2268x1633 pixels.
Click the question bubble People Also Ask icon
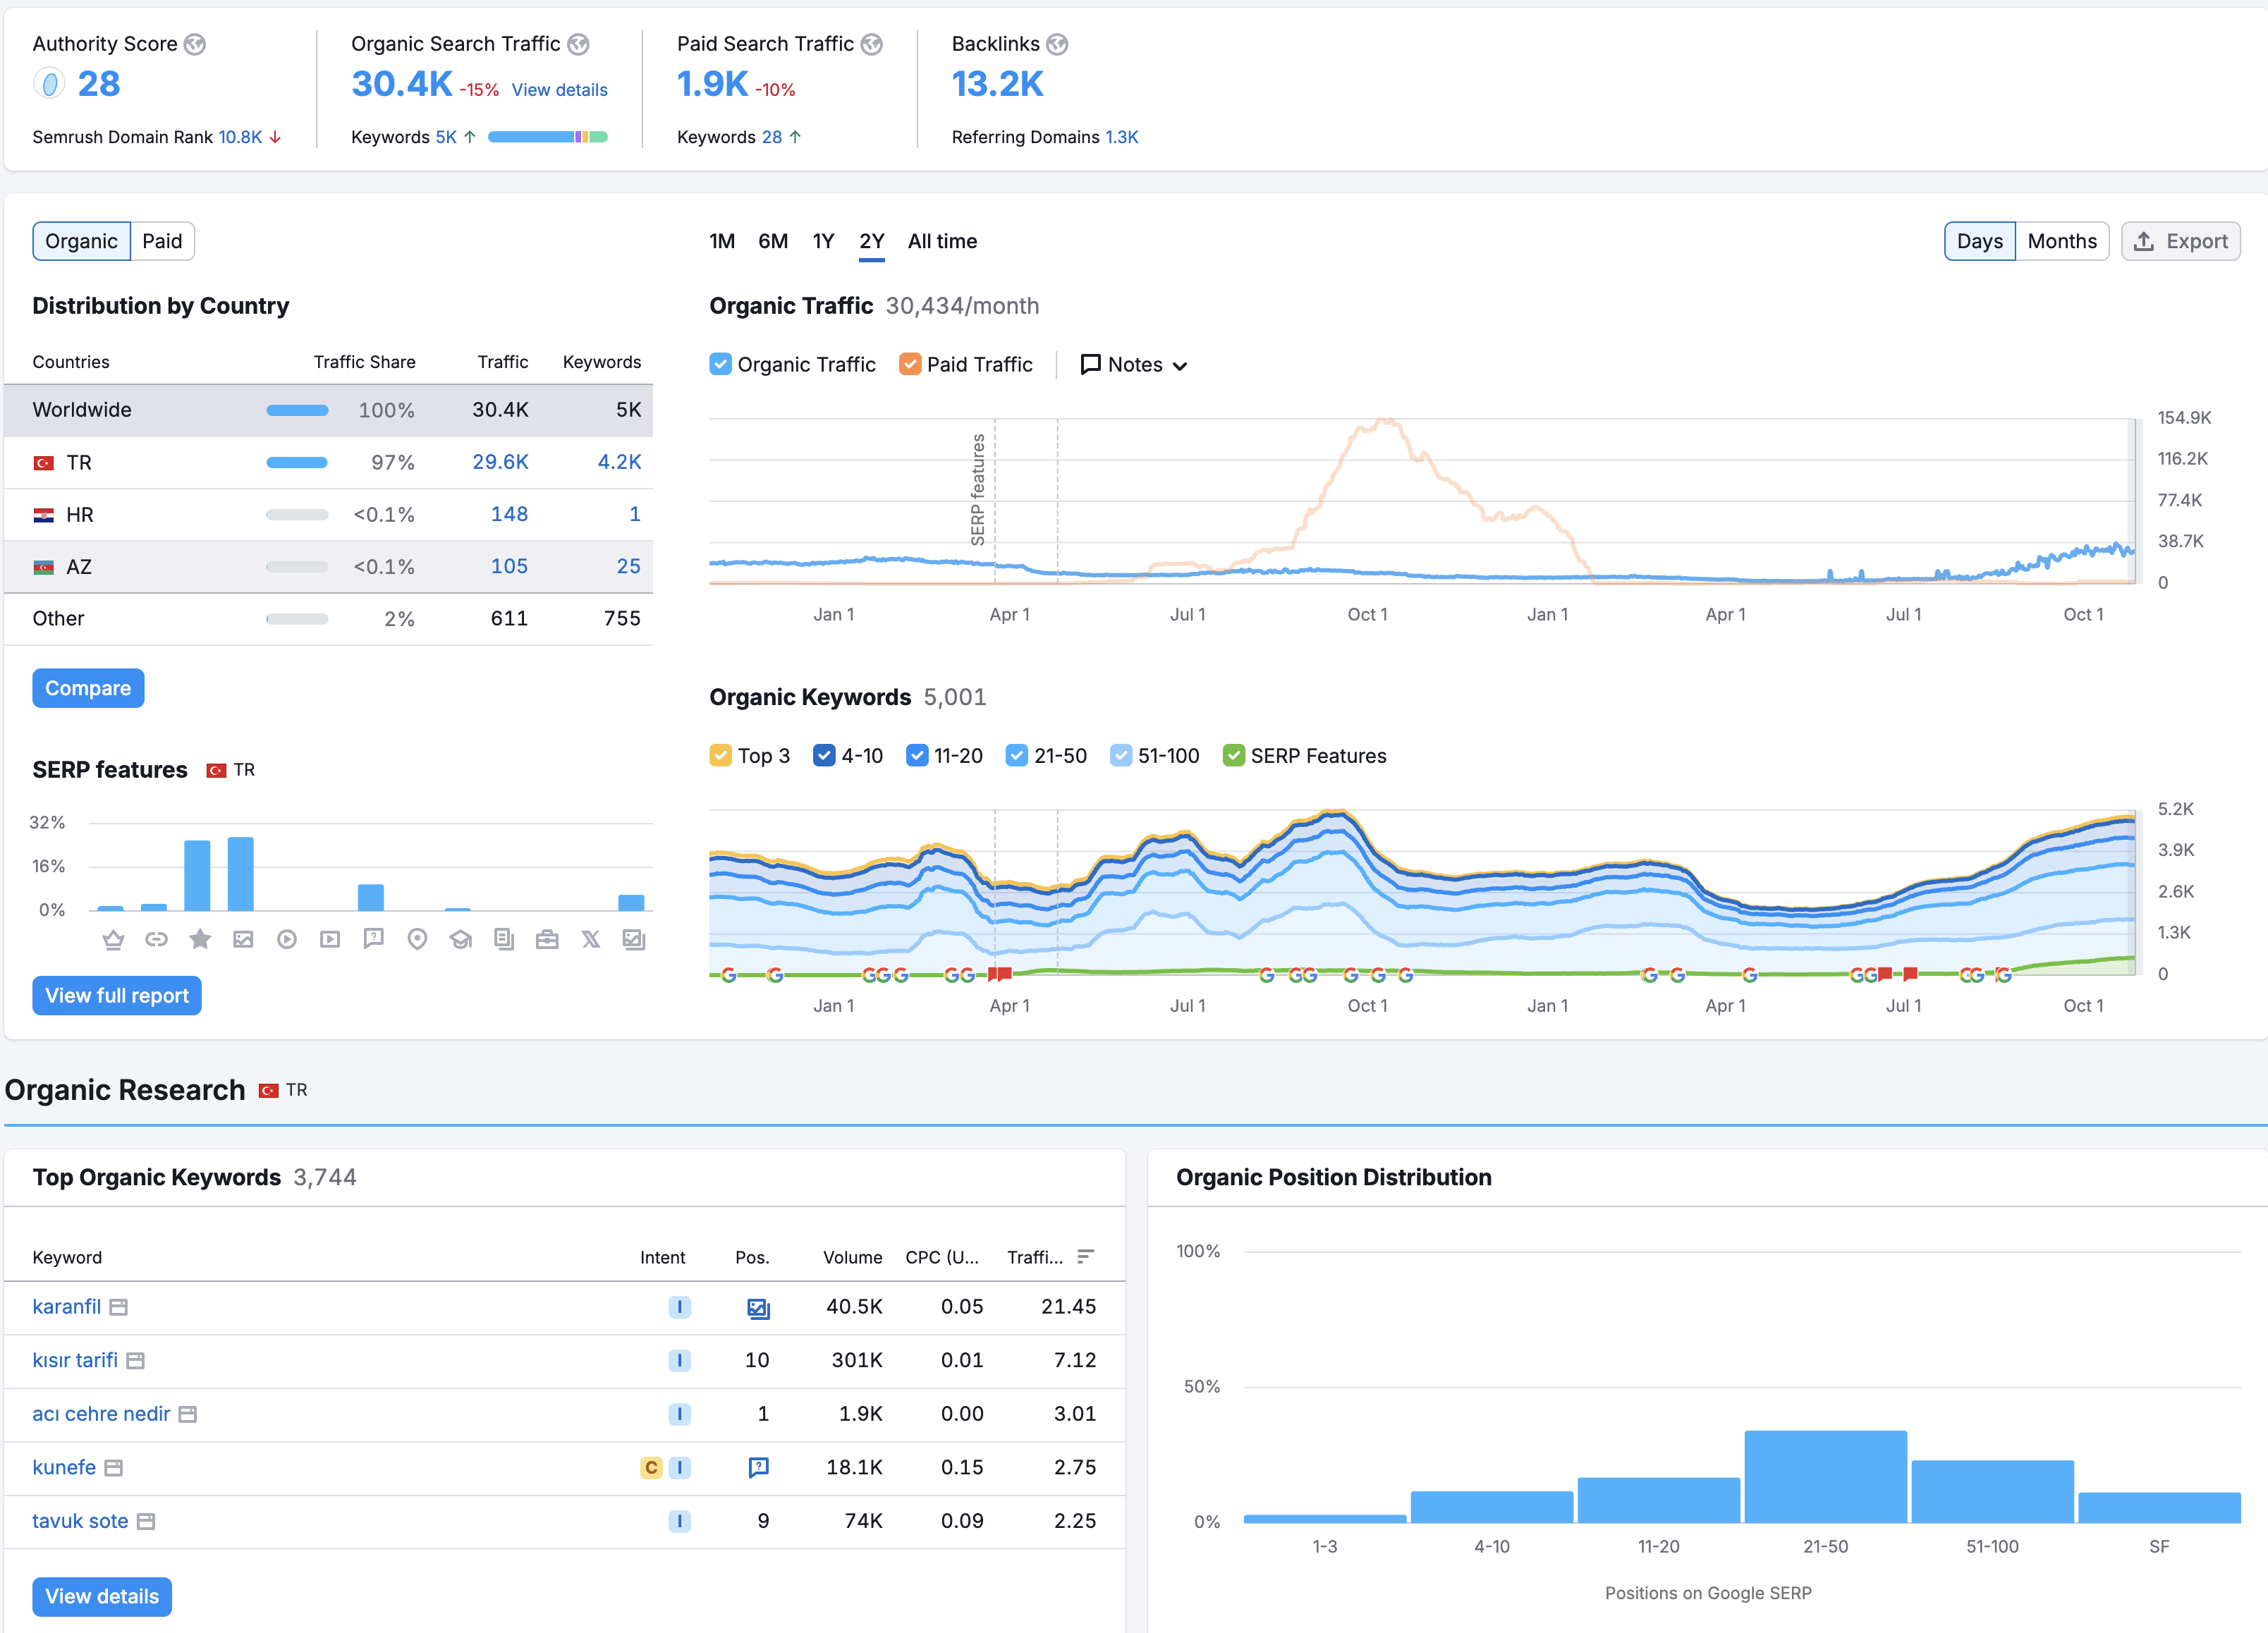(x=374, y=939)
